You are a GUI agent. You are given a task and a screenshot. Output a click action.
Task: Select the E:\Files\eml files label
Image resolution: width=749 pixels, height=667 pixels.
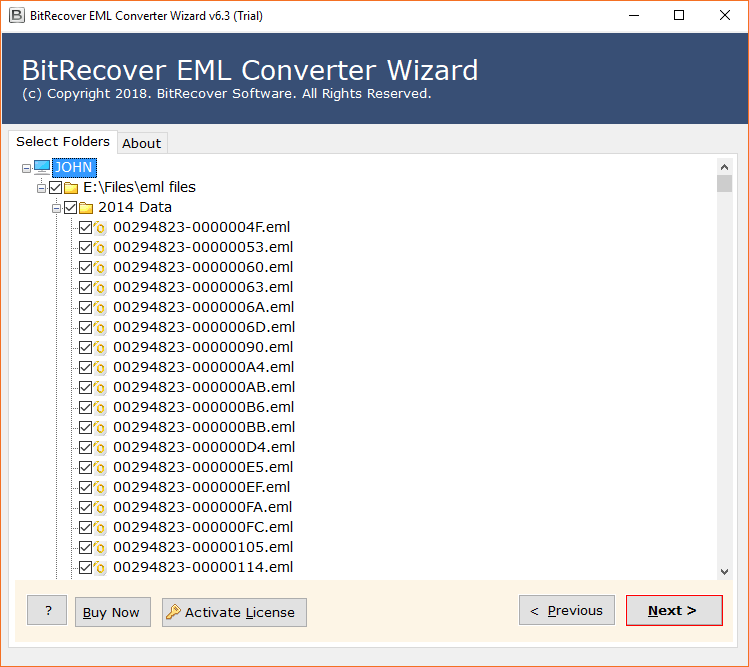(139, 187)
